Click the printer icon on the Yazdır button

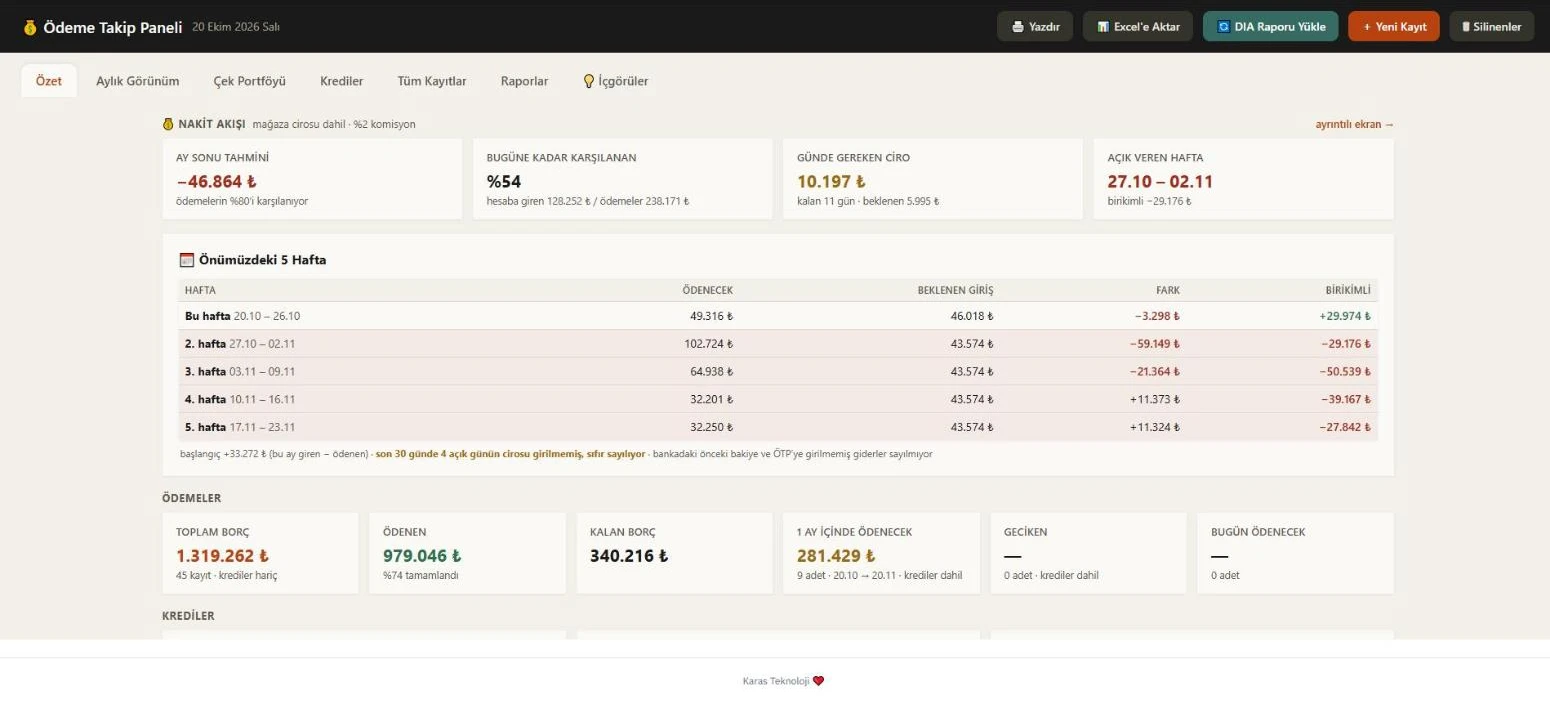tap(1018, 27)
